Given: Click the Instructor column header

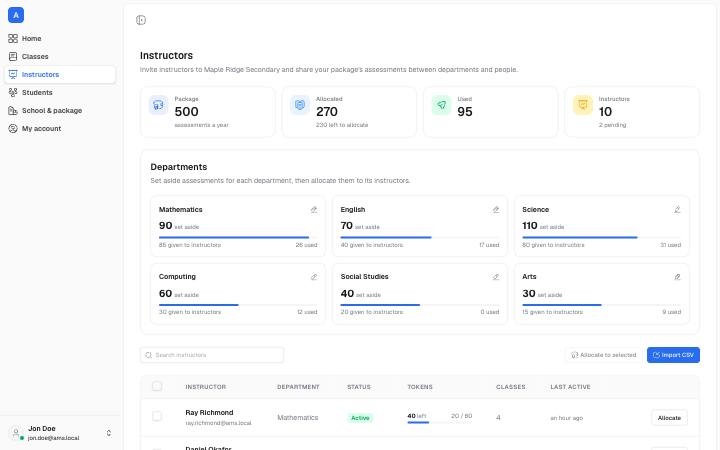Looking at the screenshot, I should [206, 387].
